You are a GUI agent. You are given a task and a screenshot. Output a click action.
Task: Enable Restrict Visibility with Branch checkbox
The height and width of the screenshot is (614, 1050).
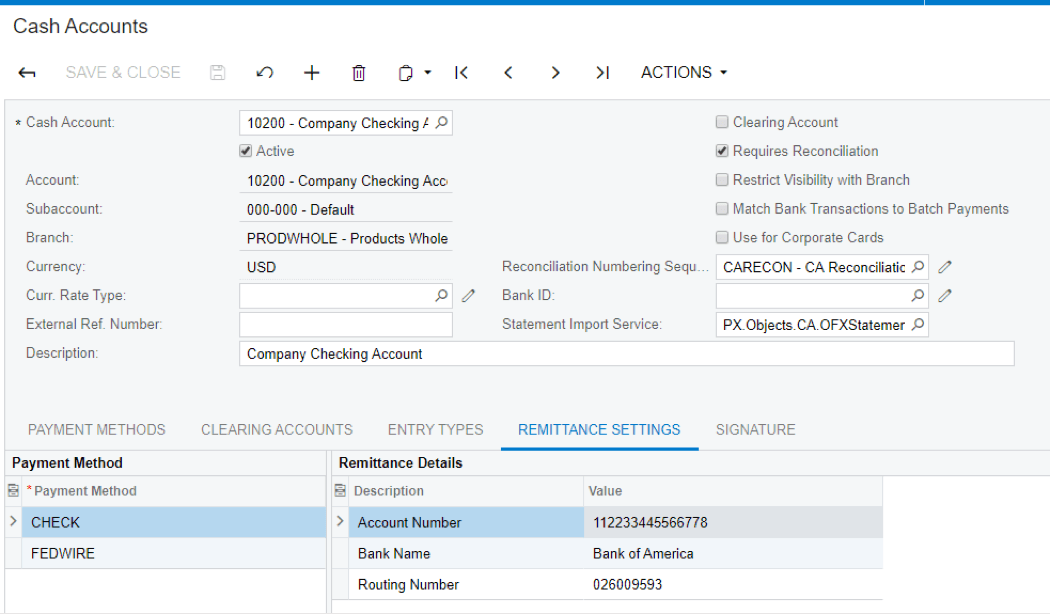pos(722,179)
